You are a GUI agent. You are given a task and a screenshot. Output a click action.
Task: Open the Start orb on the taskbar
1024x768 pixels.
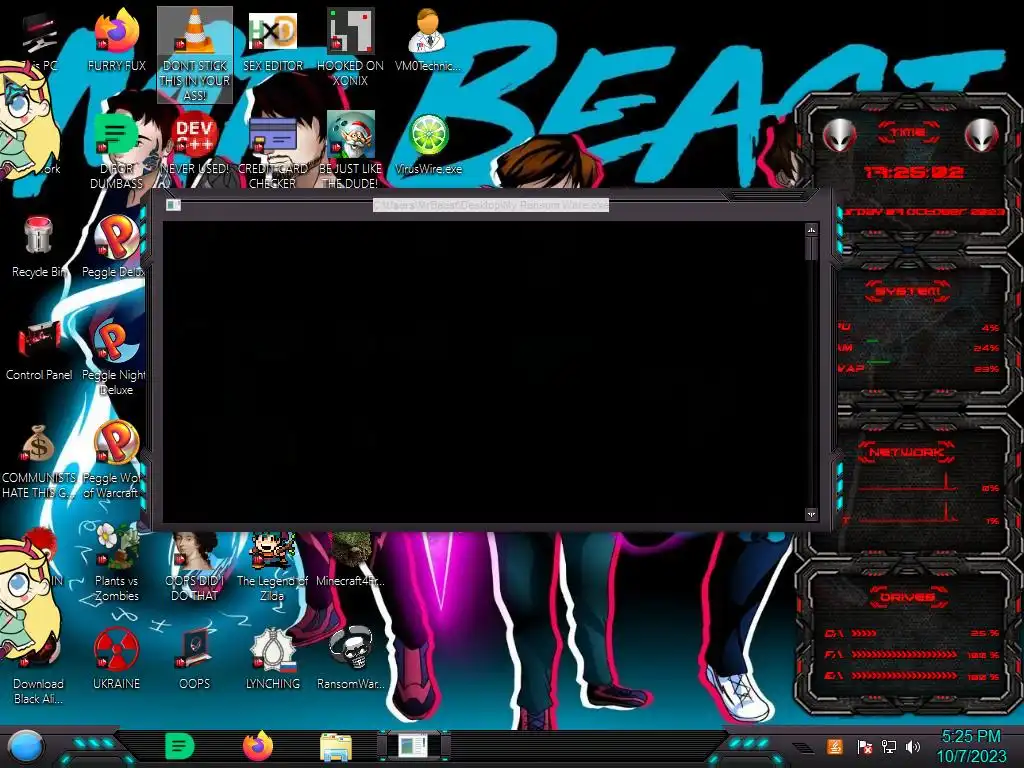pyautogui.click(x=26, y=746)
